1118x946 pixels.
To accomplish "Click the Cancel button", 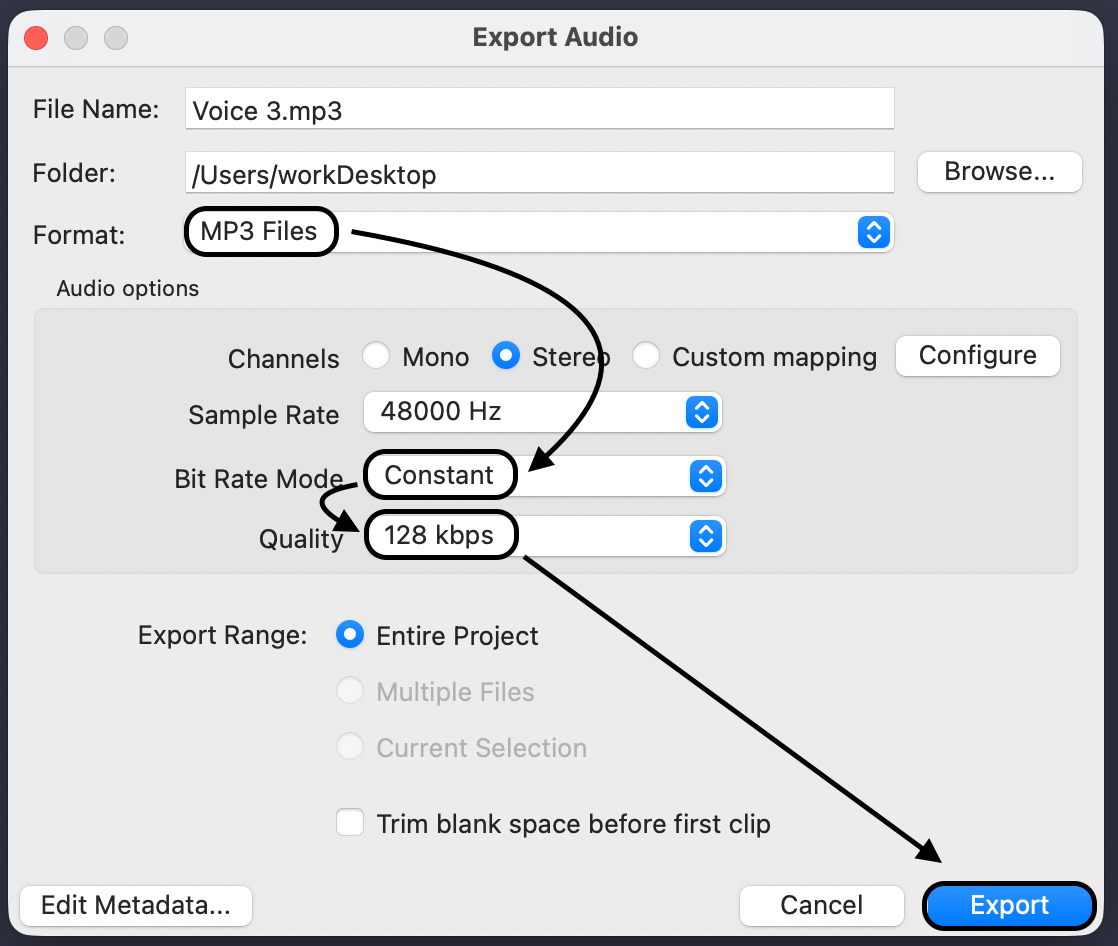I will point(821,906).
